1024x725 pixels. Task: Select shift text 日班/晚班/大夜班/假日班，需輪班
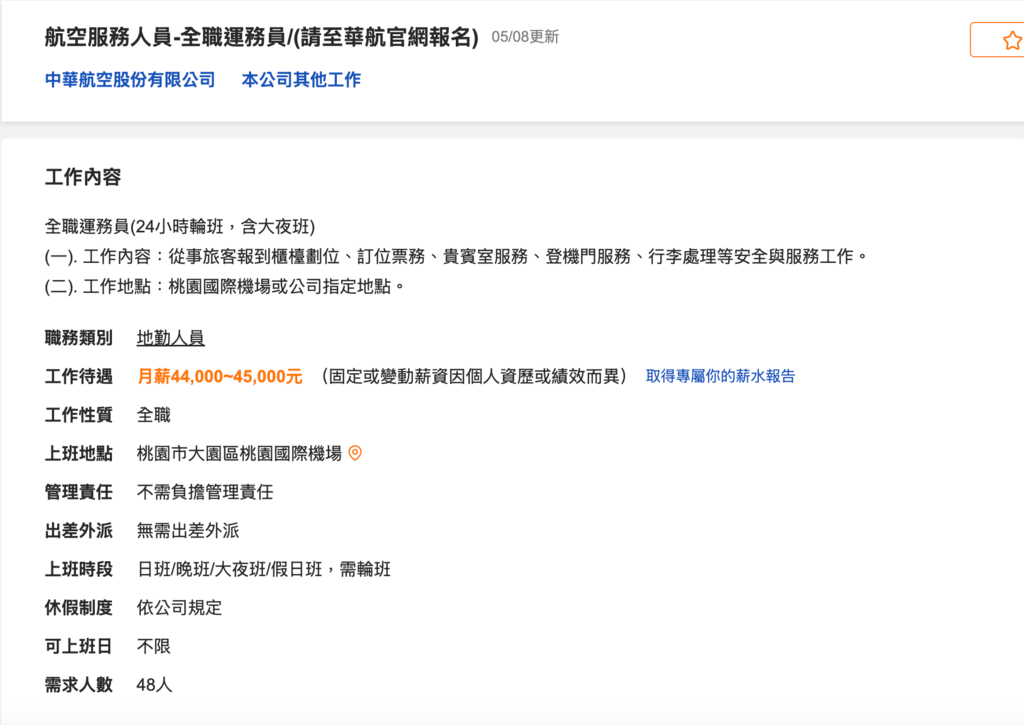pos(264,569)
